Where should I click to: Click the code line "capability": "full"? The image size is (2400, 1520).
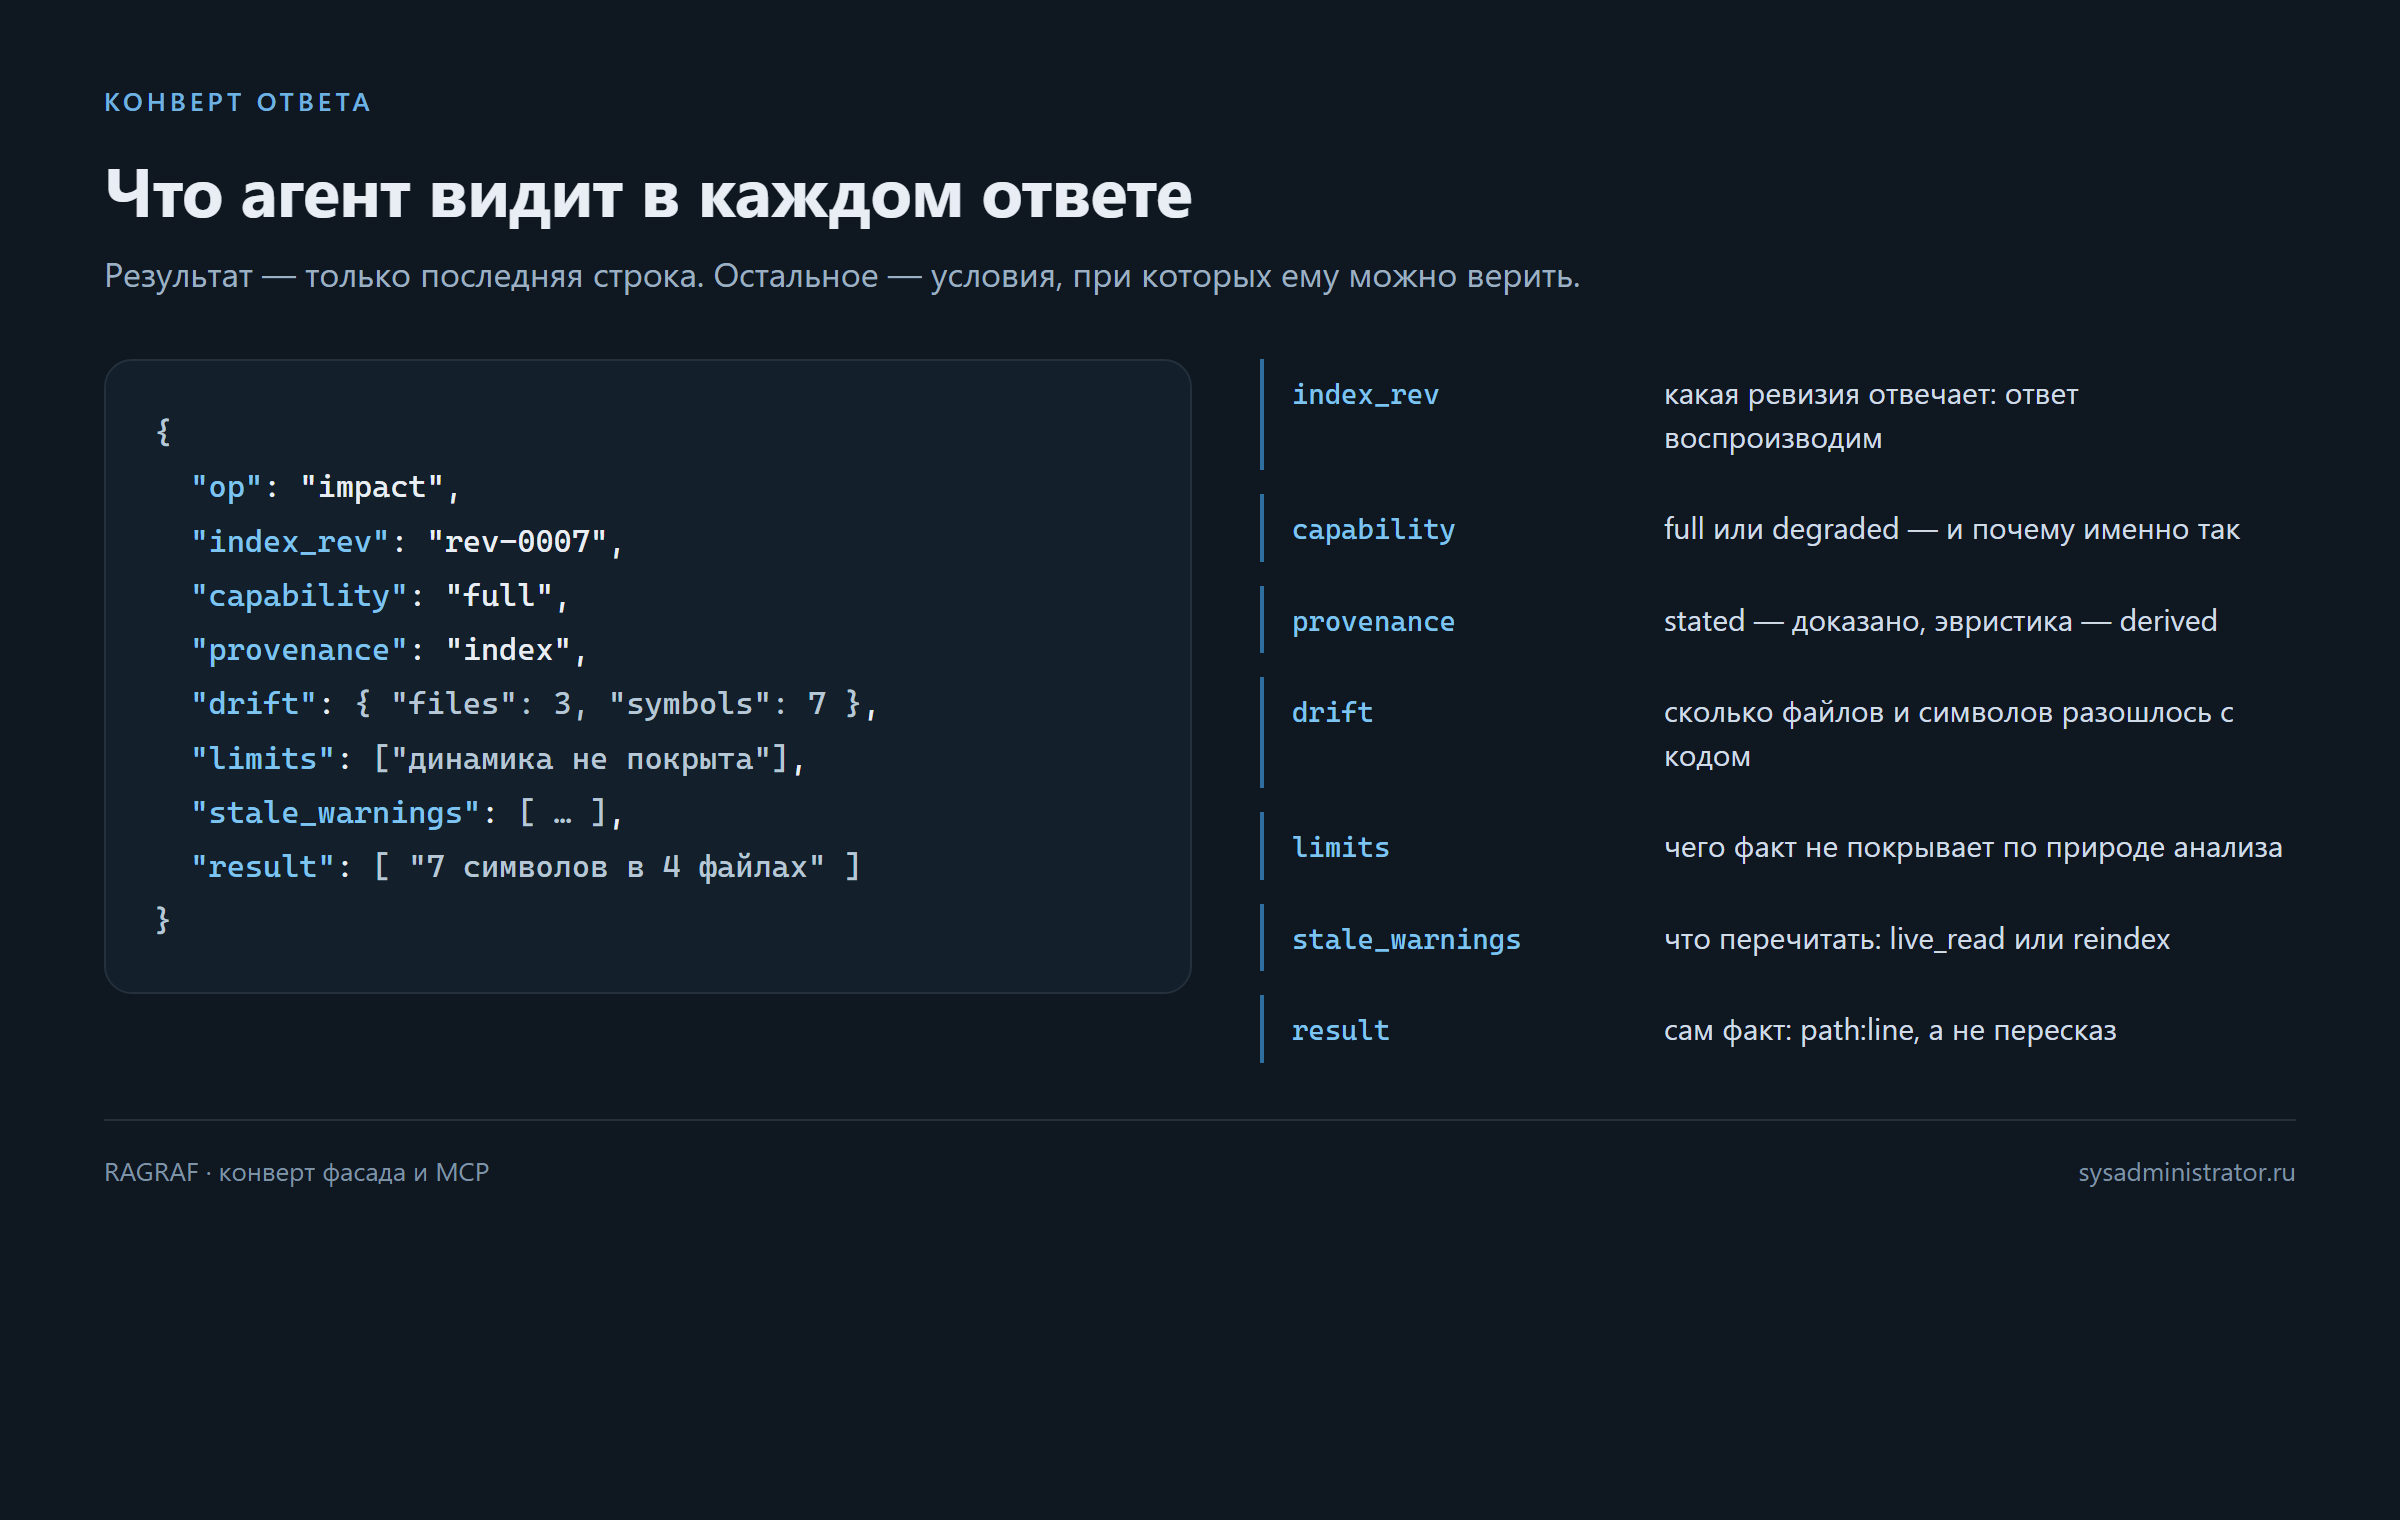pyautogui.click(x=380, y=596)
